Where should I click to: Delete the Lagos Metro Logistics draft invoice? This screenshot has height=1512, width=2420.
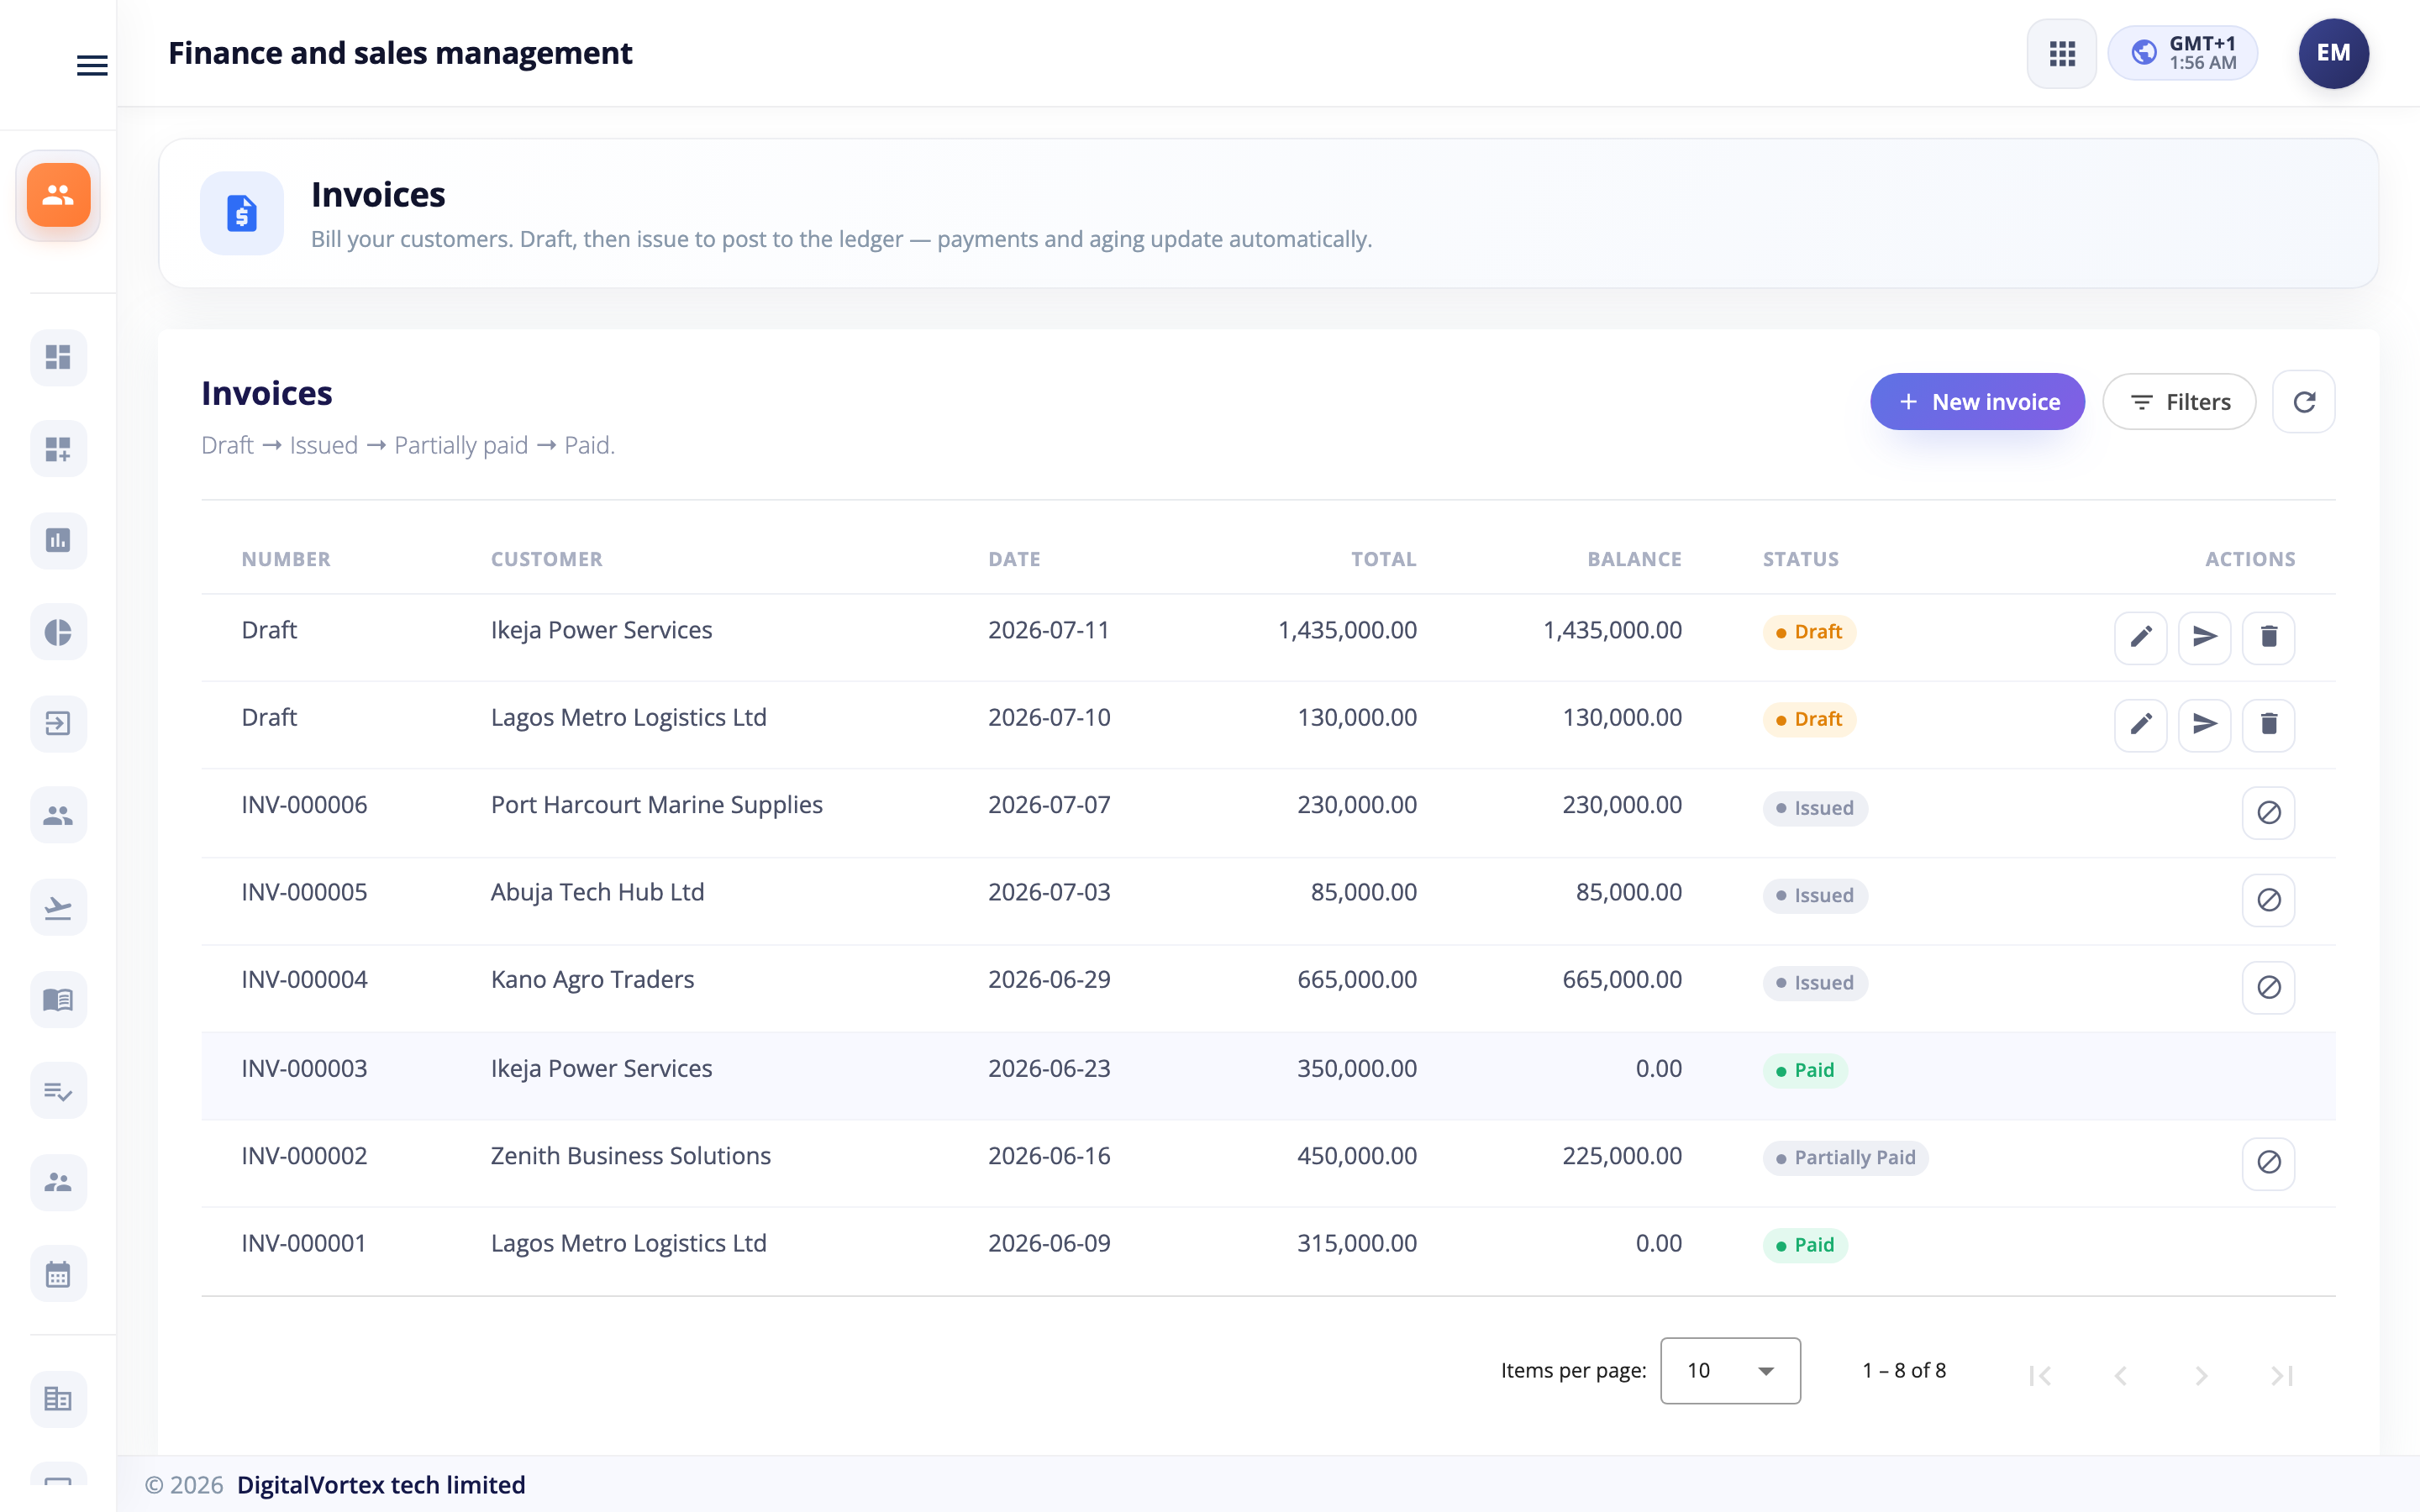click(x=2268, y=725)
